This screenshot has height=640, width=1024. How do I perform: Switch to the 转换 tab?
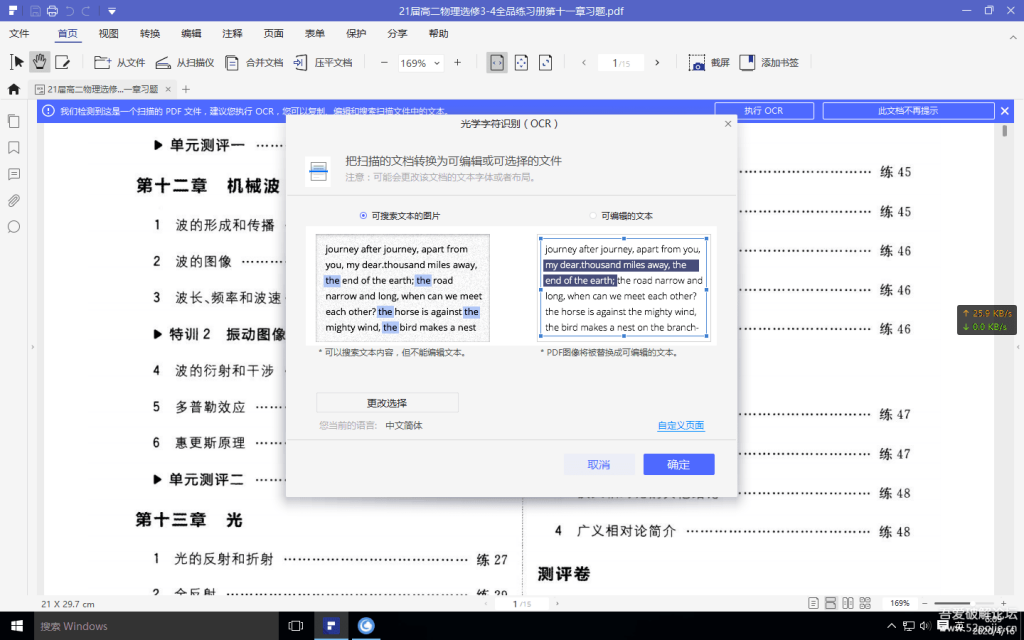click(x=150, y=33)
